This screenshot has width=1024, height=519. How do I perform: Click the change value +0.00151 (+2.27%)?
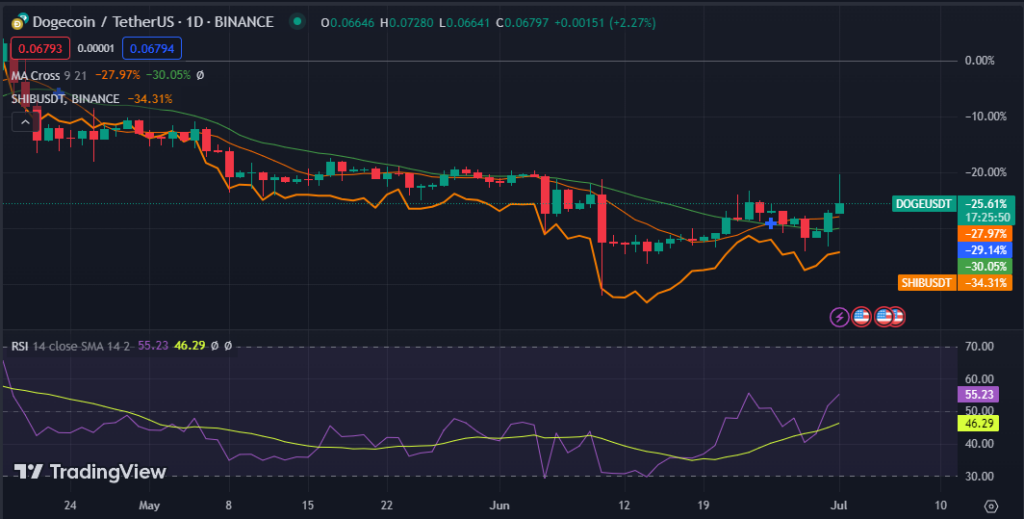pyautogui.click(x=605, y=23)
